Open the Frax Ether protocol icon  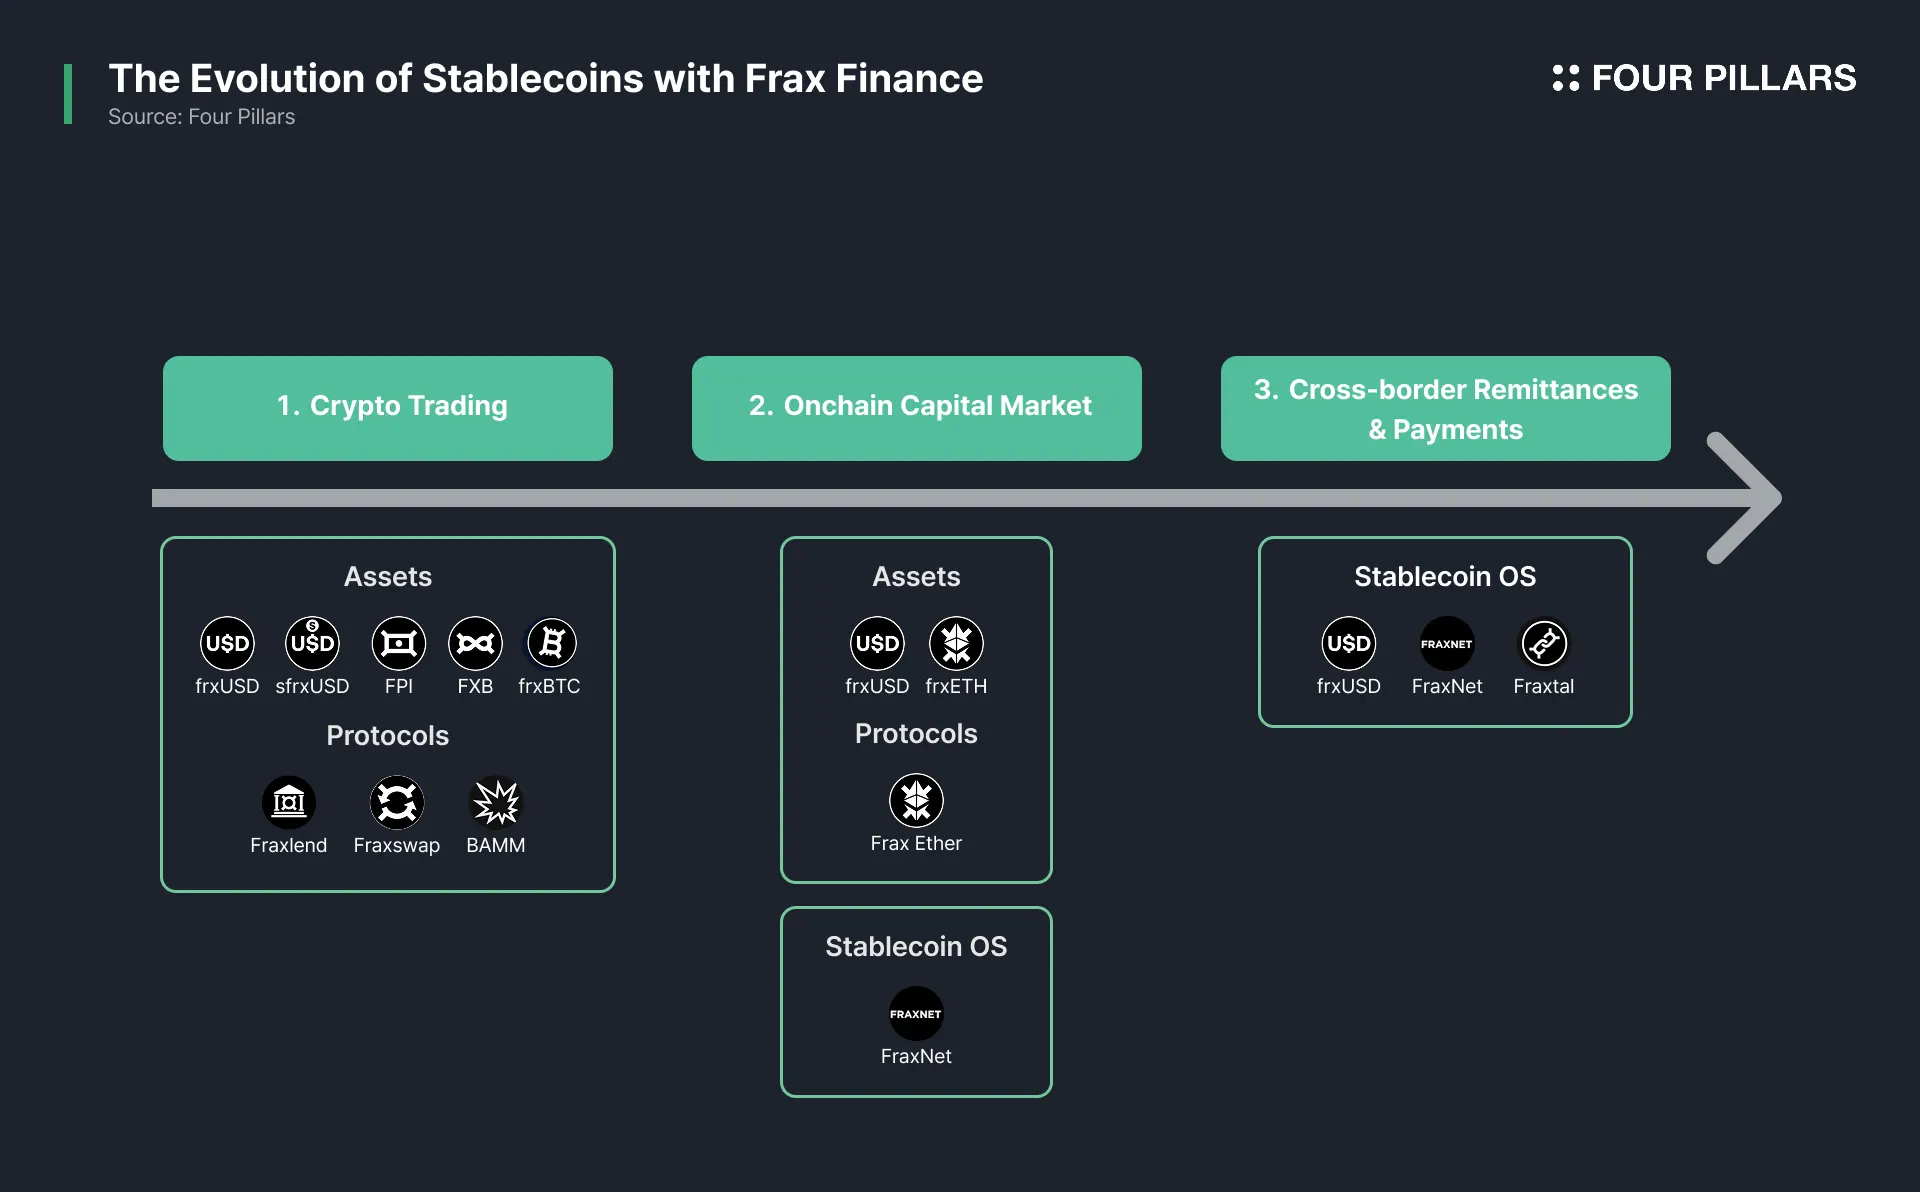916,800
